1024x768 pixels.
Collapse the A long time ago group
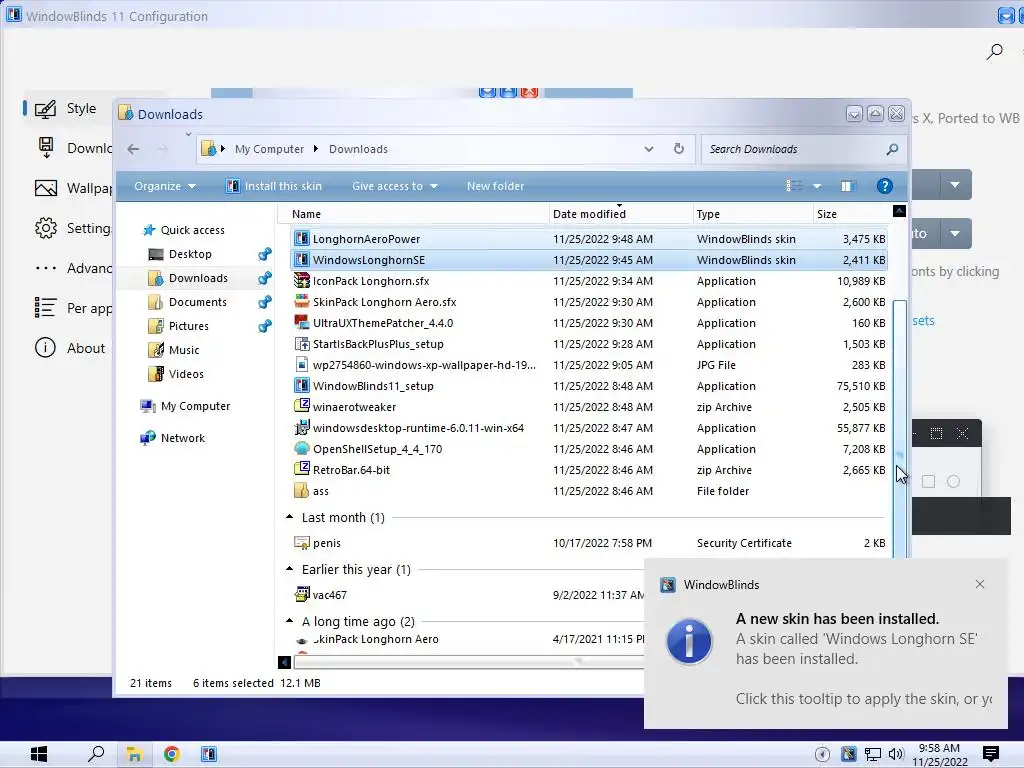click(289, 621)
